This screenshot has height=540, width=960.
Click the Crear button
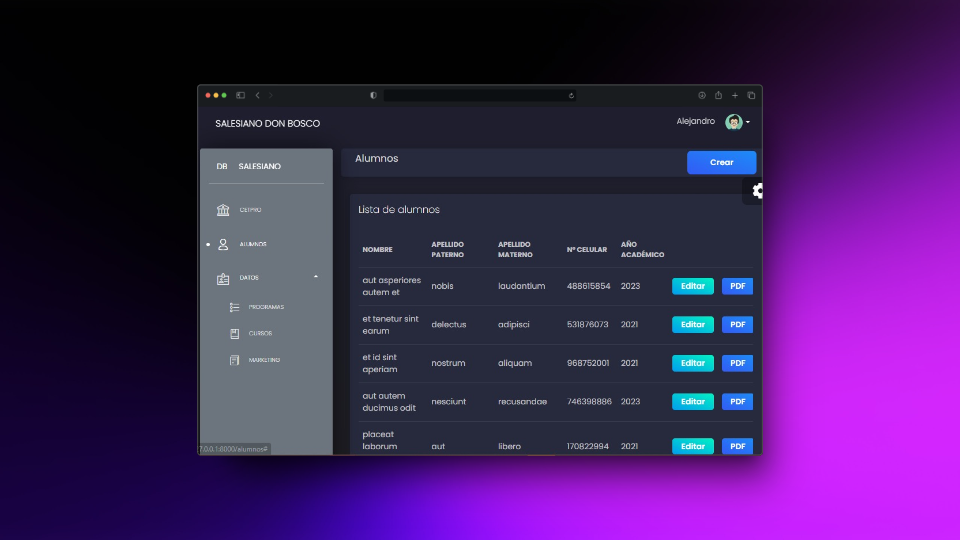click(721, 162)
